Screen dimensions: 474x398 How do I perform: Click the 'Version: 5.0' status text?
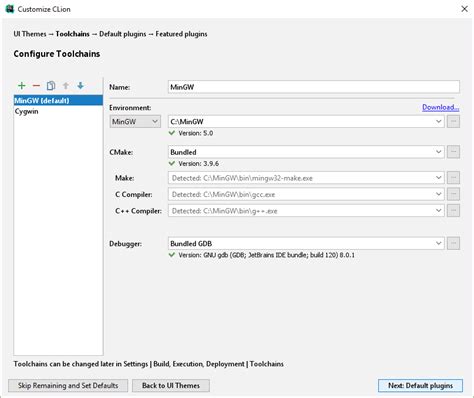pos(196,133)
